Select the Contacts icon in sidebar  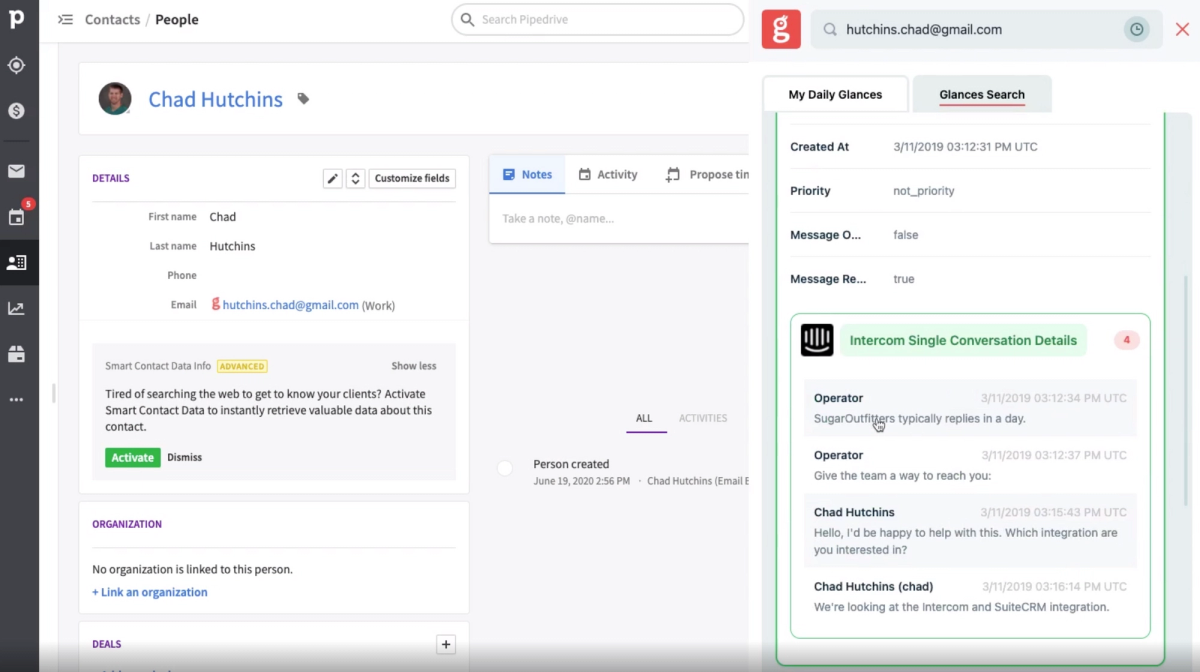pos(16,263)
